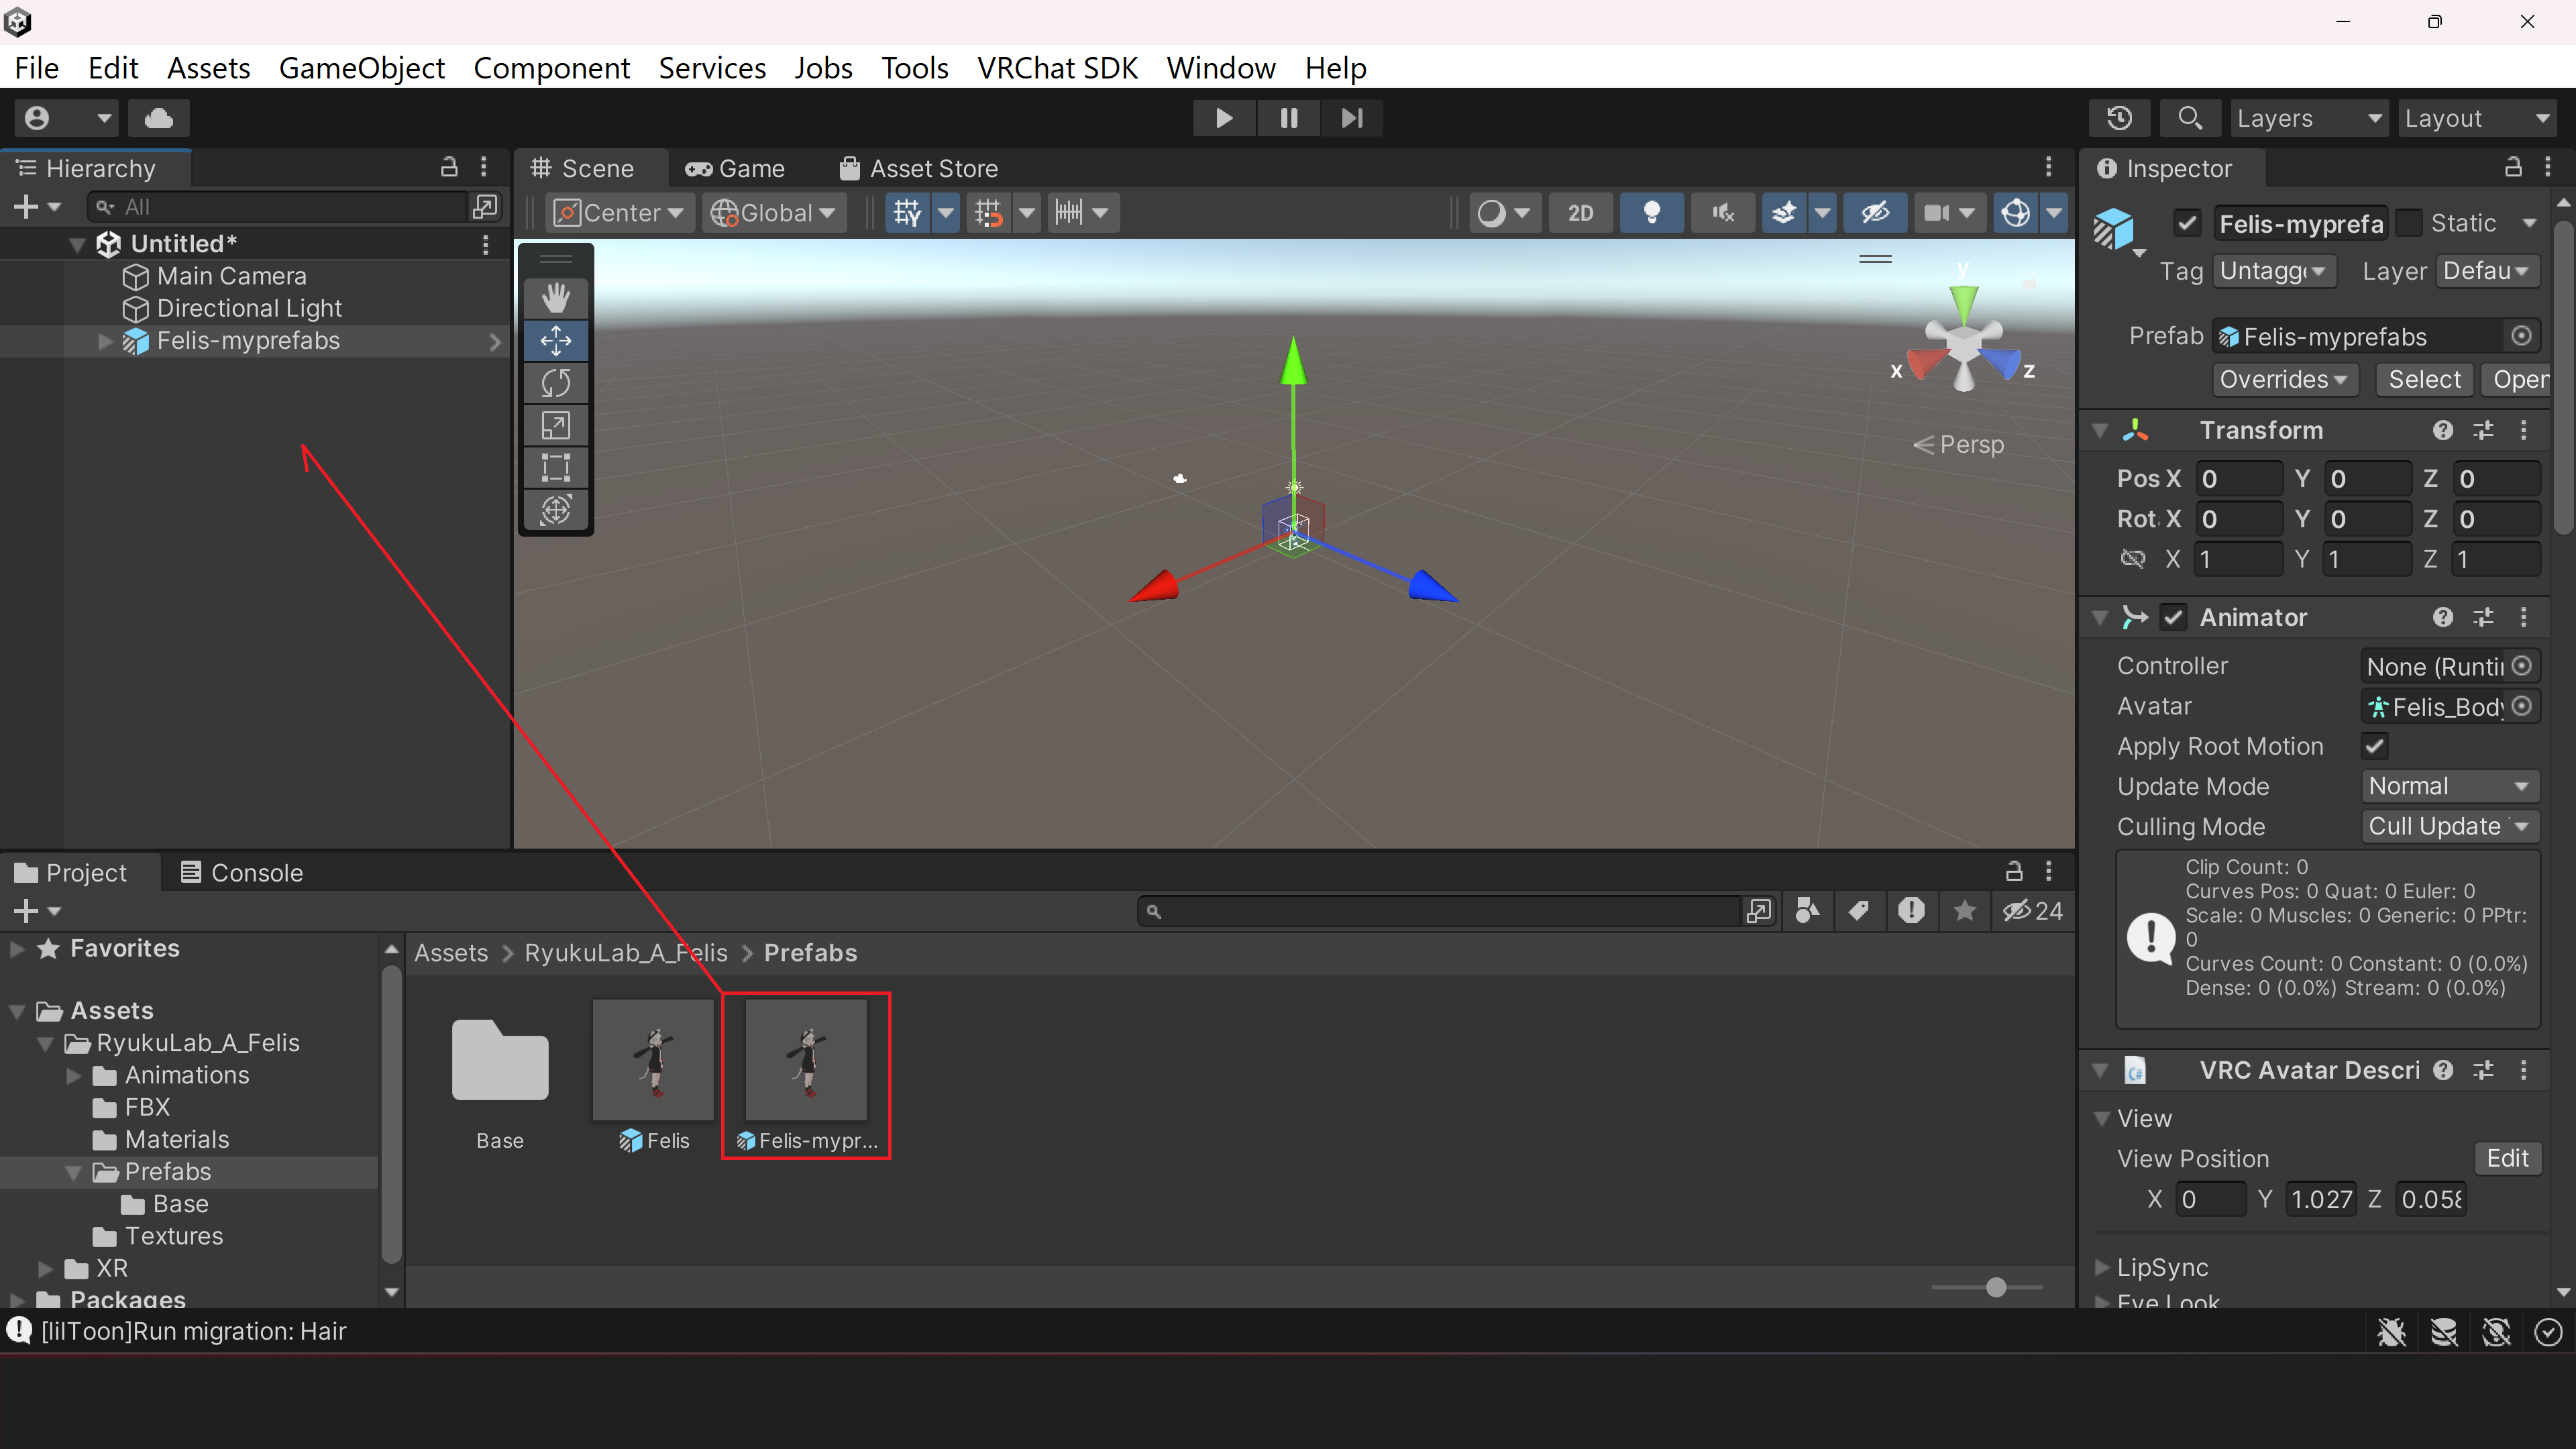Select Directional Light in Hierarchy
2576x1449 pixels.
(249, 308)
